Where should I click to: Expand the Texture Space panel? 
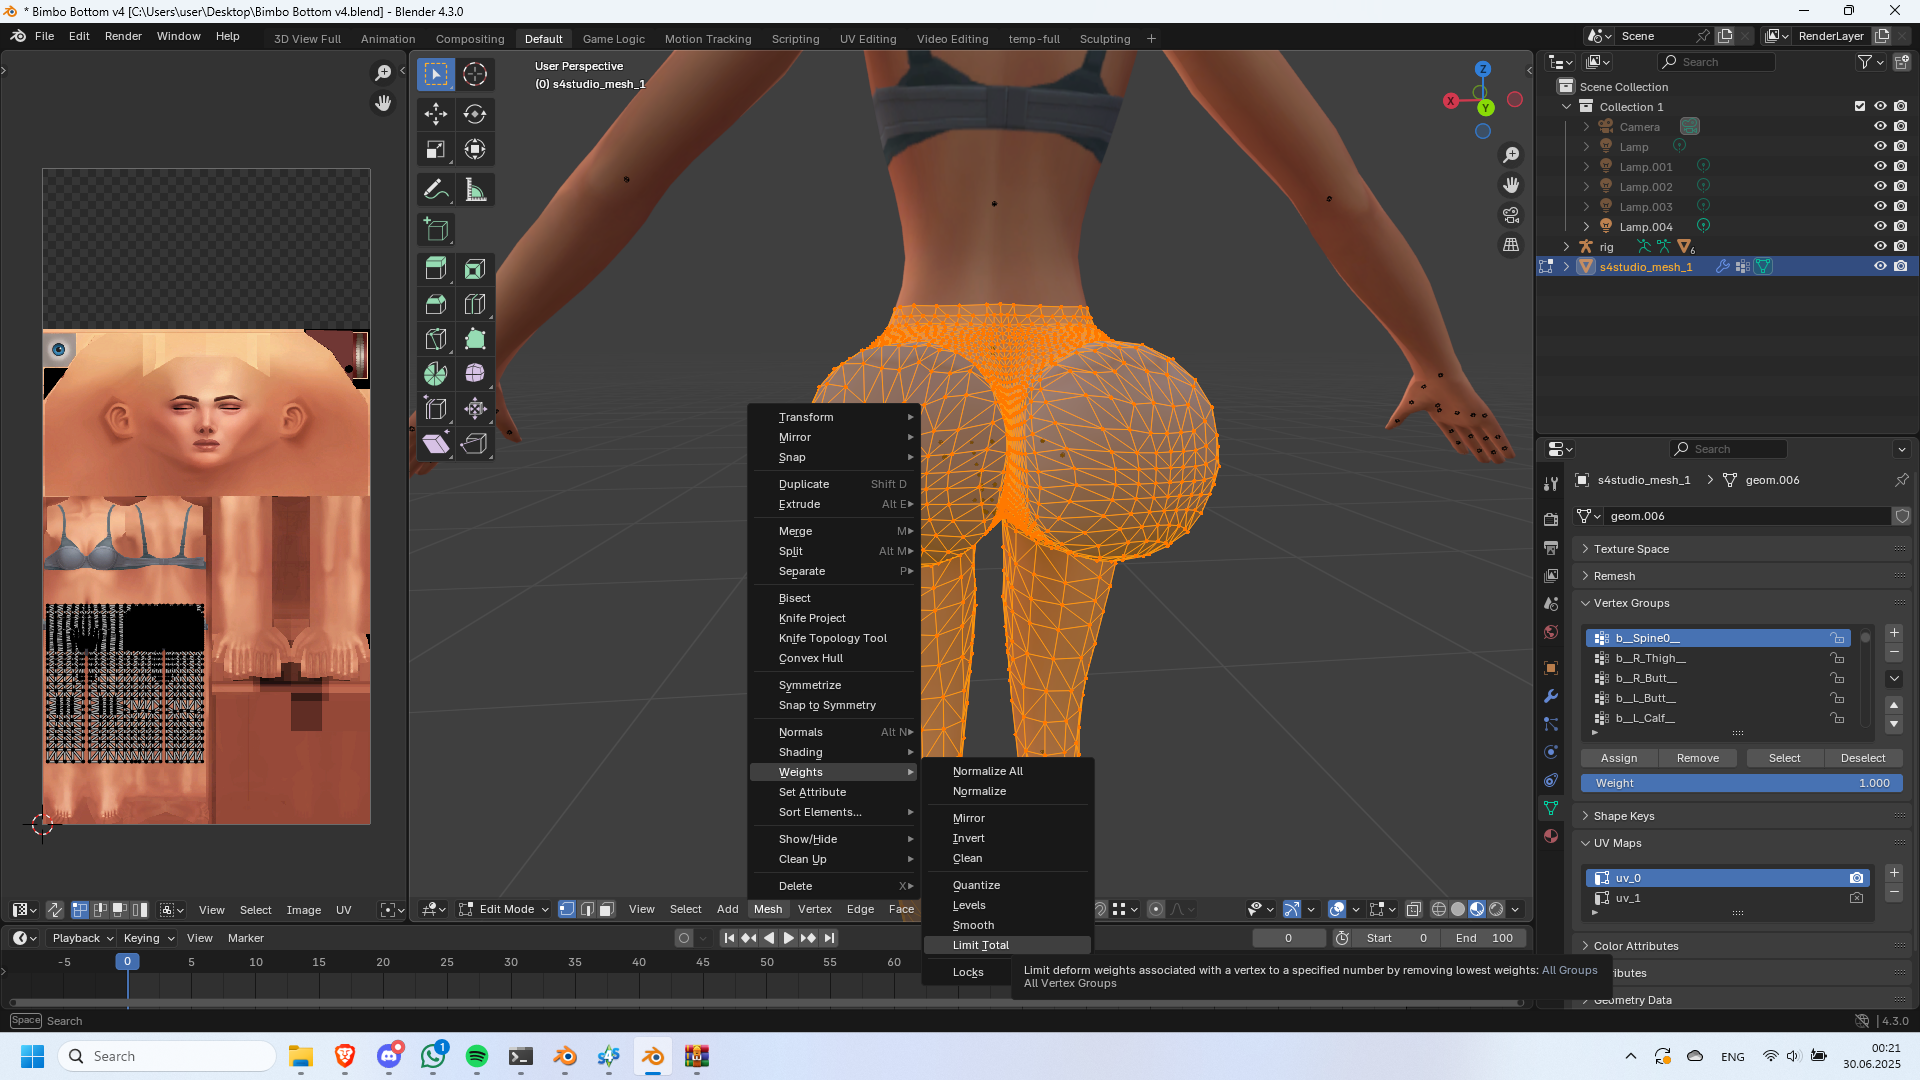point(1630,549)
